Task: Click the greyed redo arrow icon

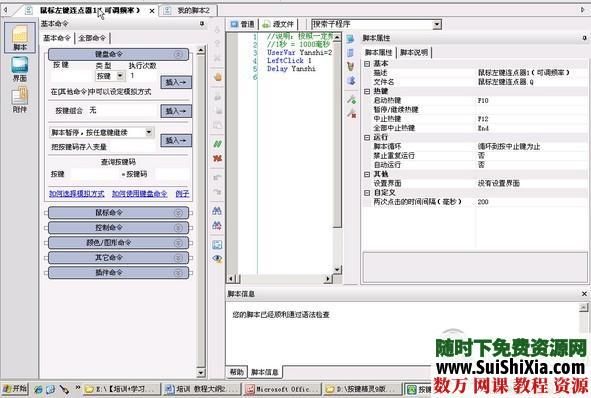Action: [x=217, y=192]
